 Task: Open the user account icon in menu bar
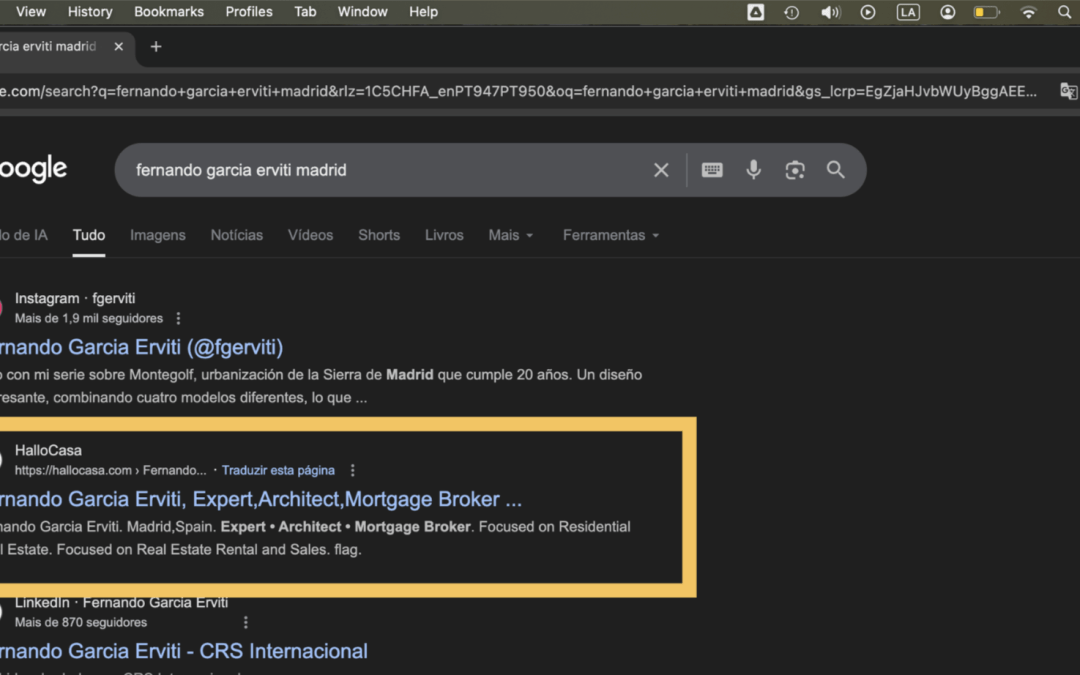click(x=948, y=12)
